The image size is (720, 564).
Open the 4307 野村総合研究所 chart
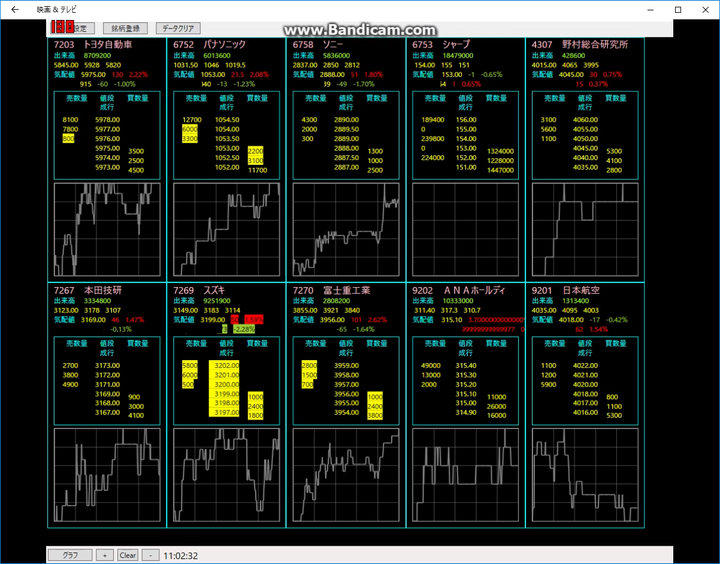click(585, 230)
